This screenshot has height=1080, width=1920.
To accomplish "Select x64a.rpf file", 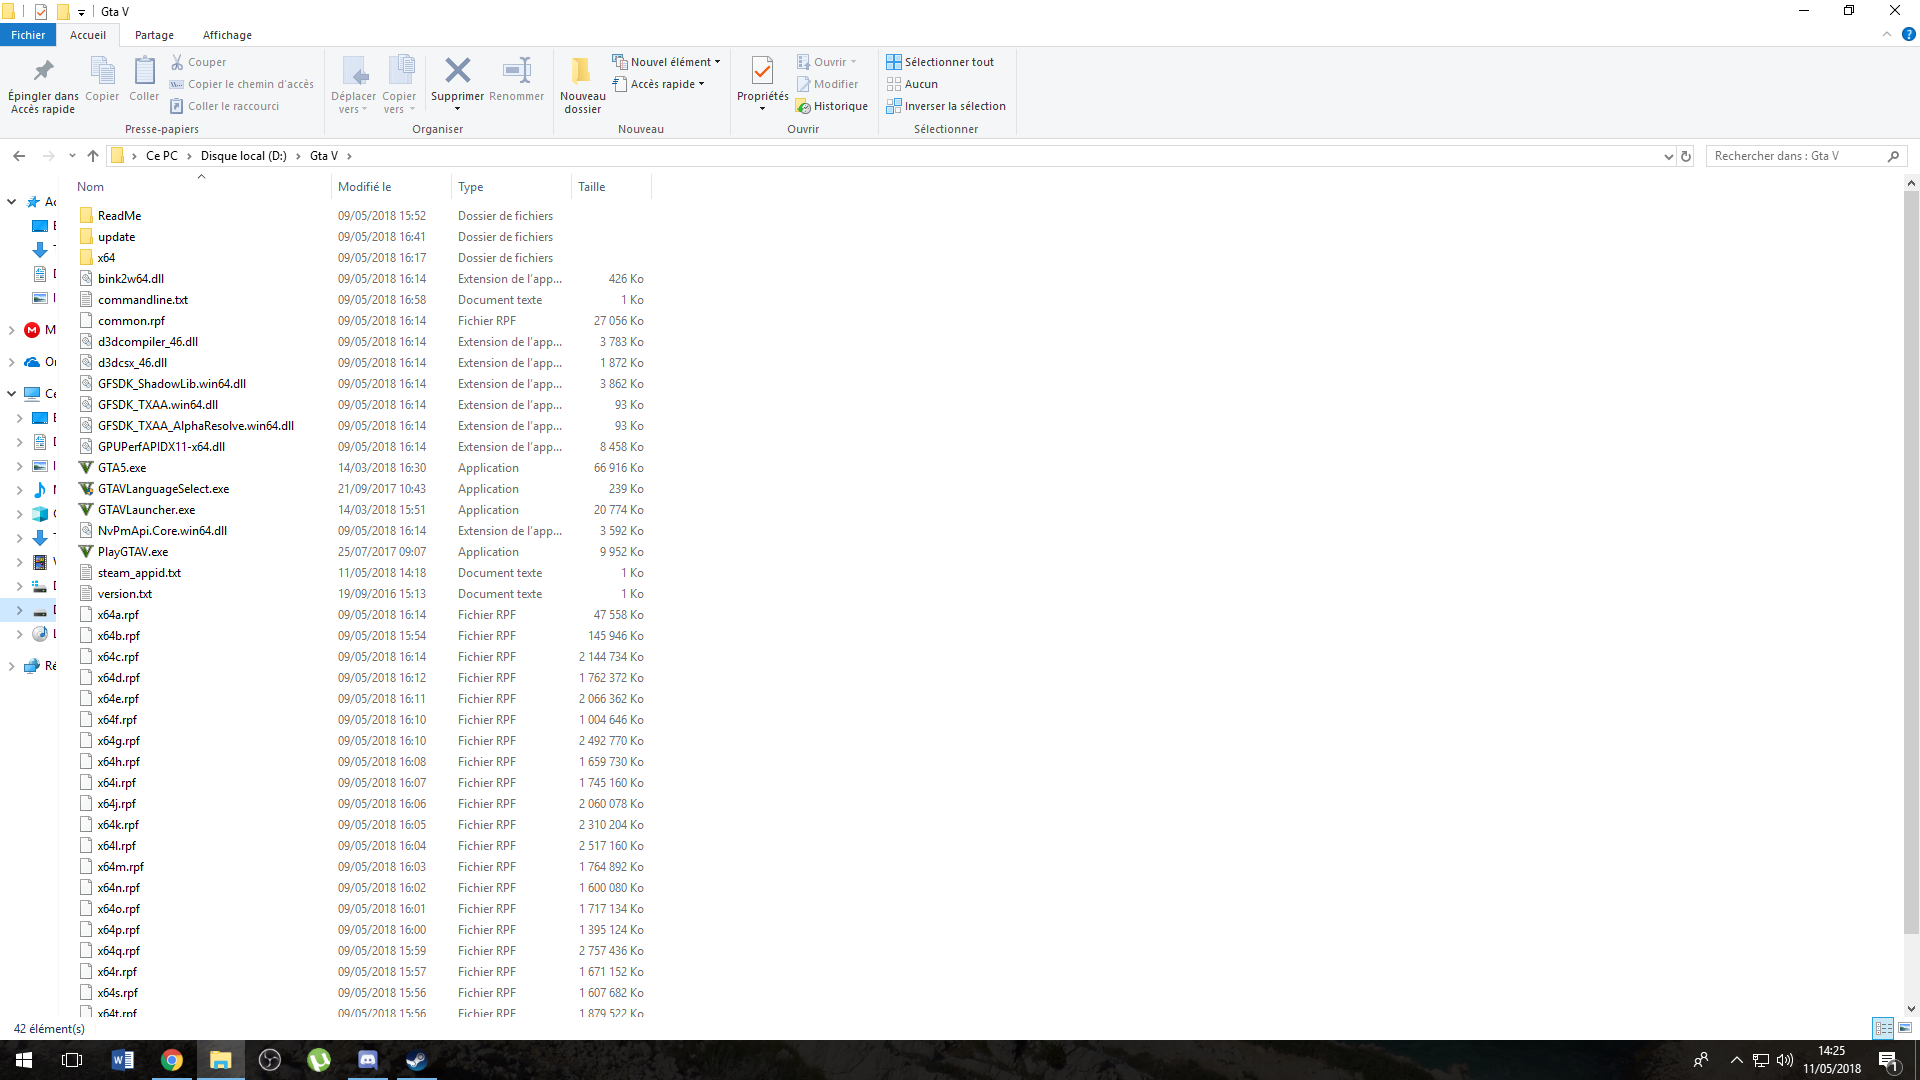I will click(118, 615).
